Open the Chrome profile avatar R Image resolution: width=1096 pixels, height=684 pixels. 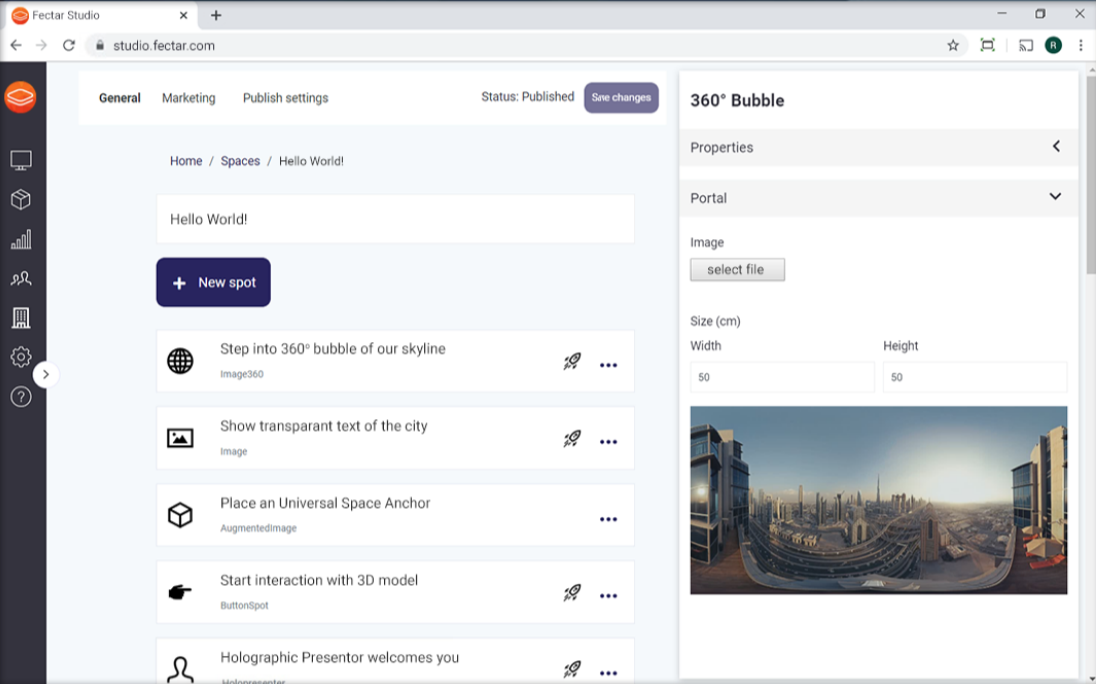pyautogui.click(x=1053, y=45)
